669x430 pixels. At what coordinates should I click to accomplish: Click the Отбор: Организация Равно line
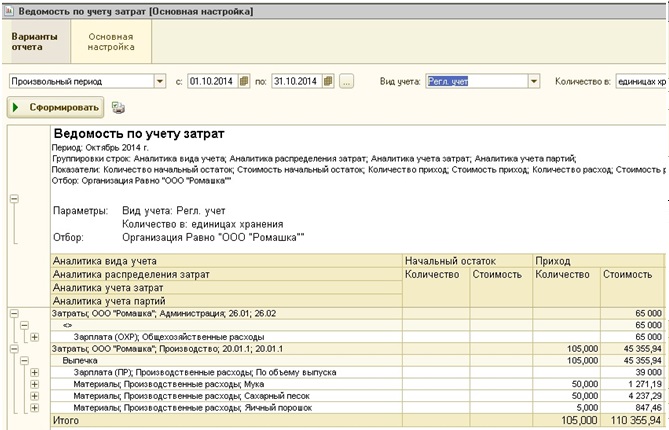tap(141, 181)
